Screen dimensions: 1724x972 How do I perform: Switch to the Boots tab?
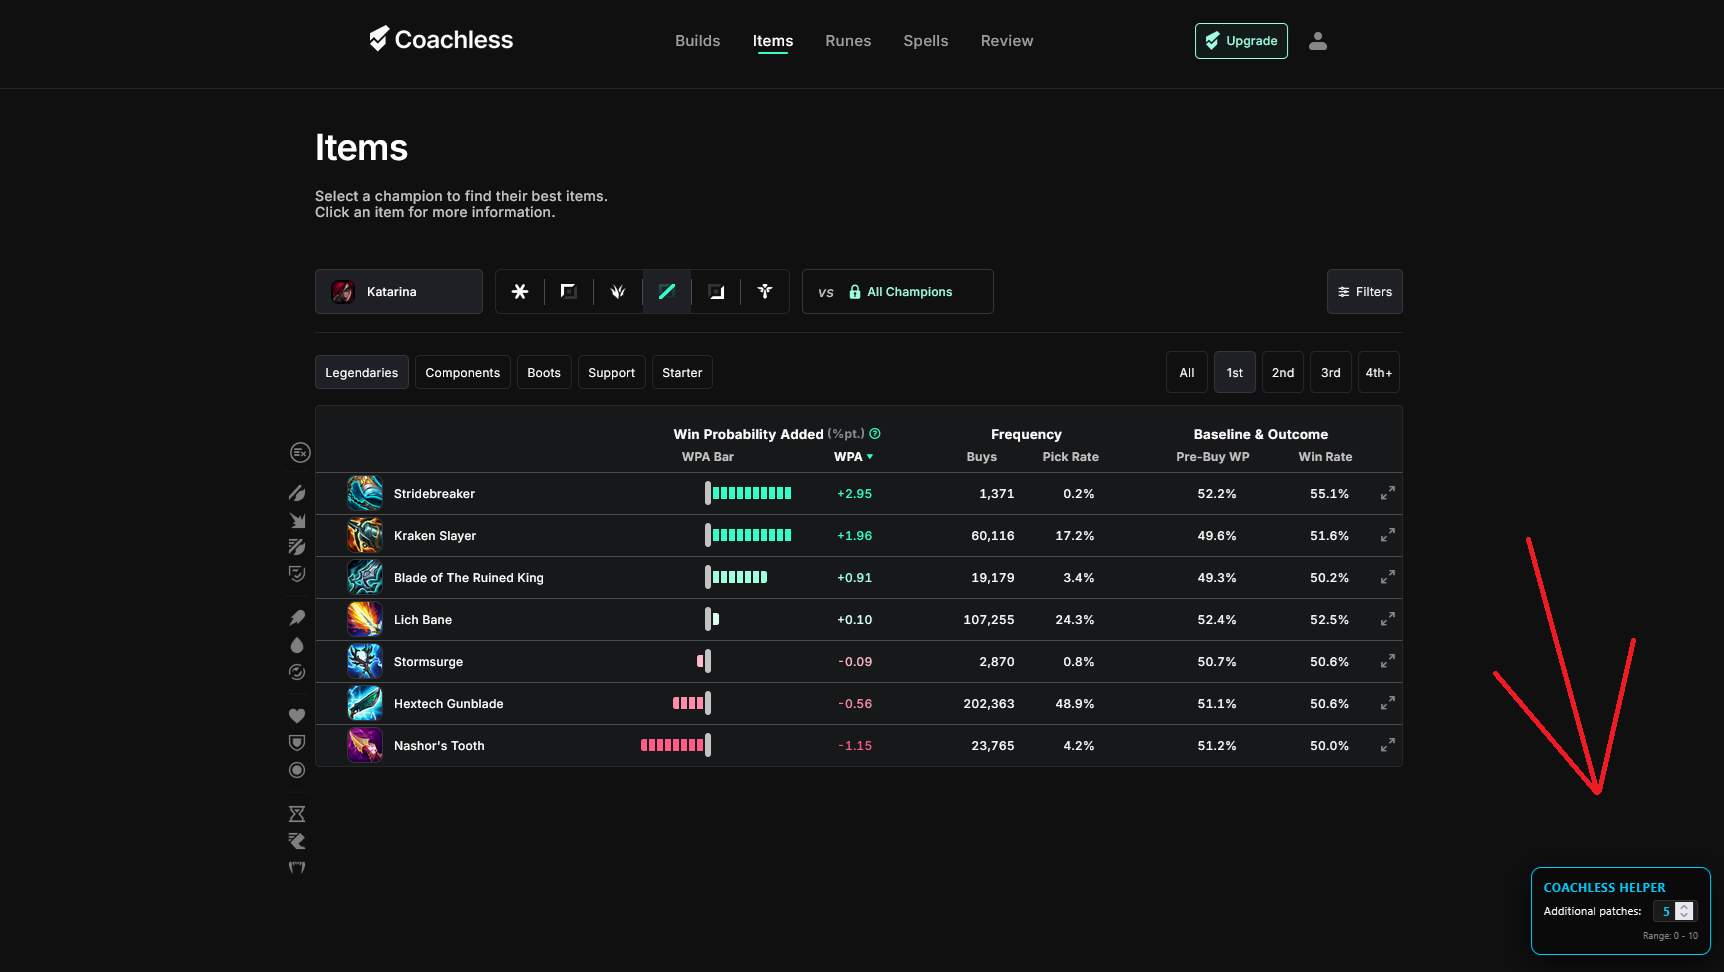544,373
